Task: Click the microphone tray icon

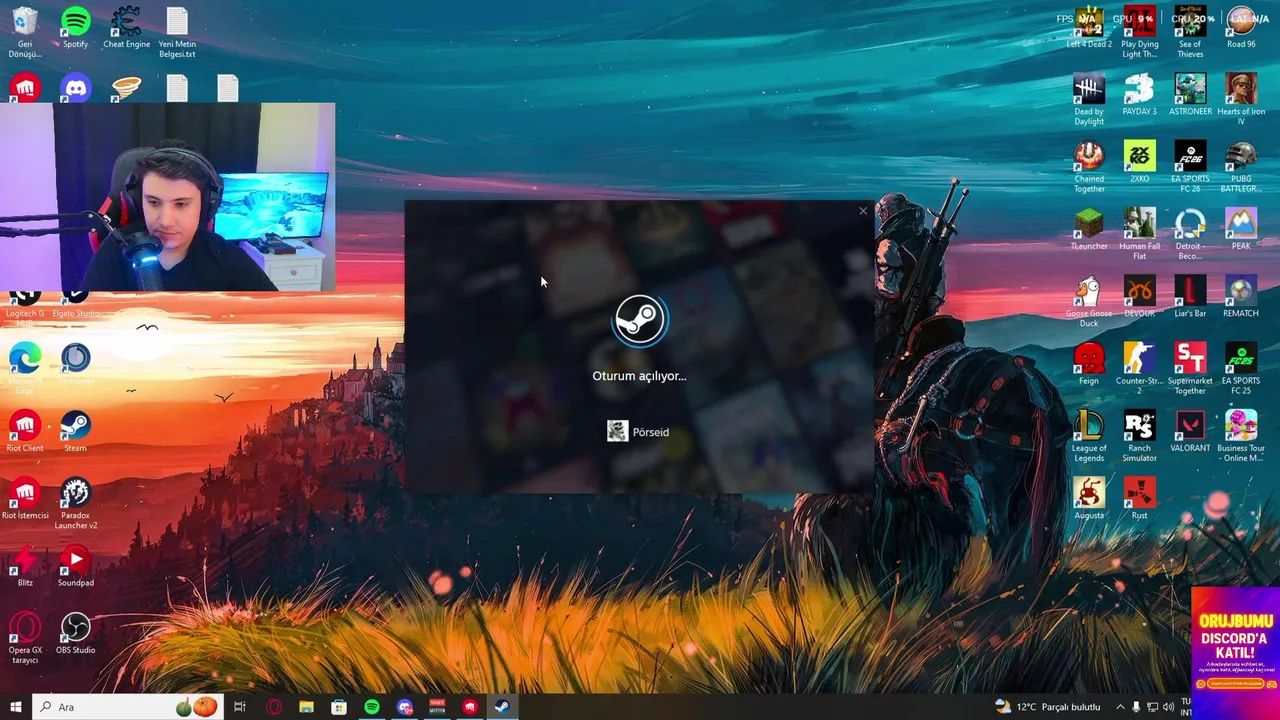Action: tap(1136, 707)
